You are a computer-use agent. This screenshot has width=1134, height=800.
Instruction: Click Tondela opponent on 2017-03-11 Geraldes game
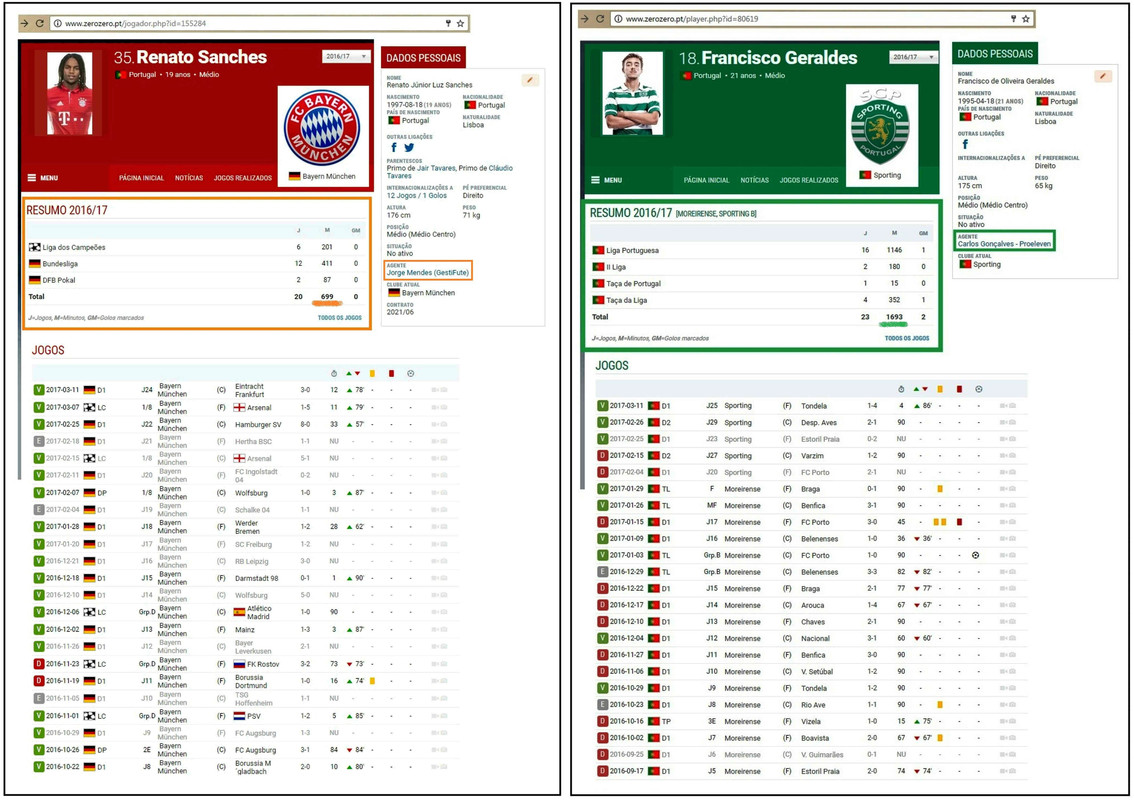(814, 406)
